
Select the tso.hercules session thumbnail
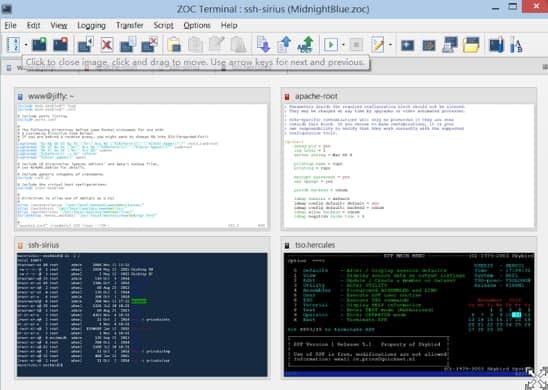pos(409,308)
